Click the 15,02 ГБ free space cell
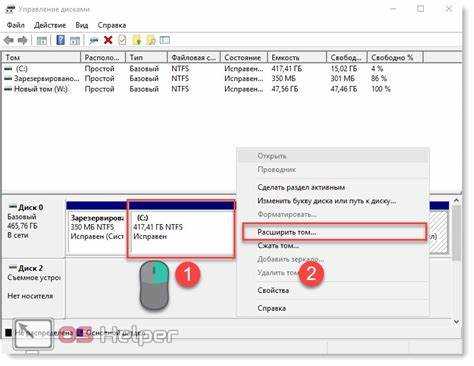Image resolution: width=474 pixels, height=366 pixels. tap(344, 69)
